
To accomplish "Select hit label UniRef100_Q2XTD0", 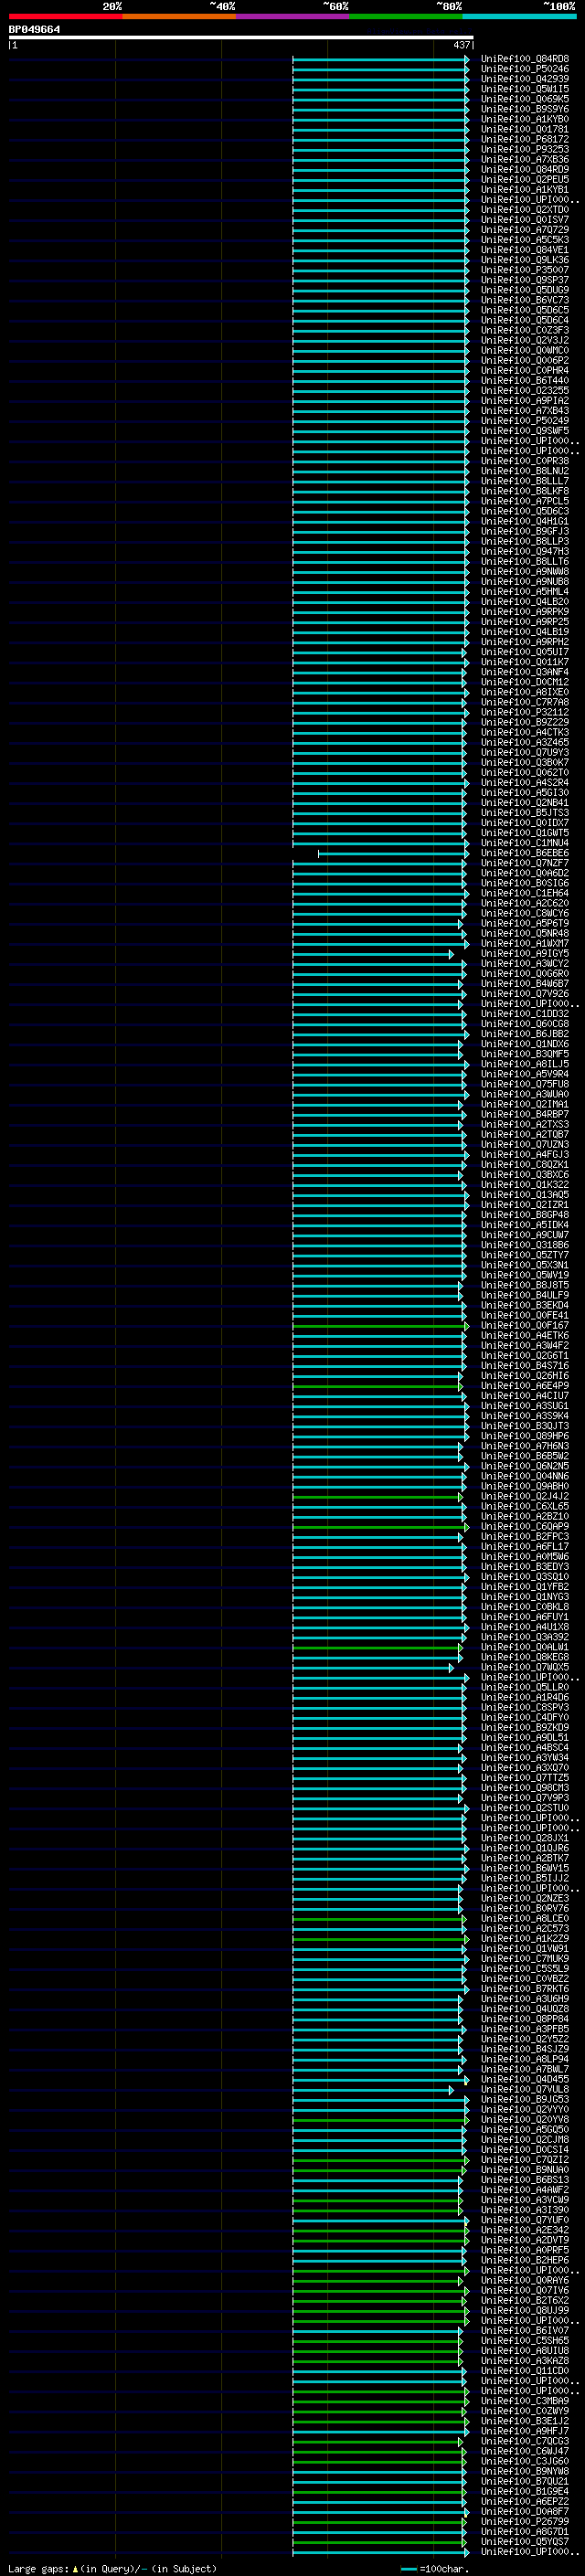I will (x=525, y=210).
